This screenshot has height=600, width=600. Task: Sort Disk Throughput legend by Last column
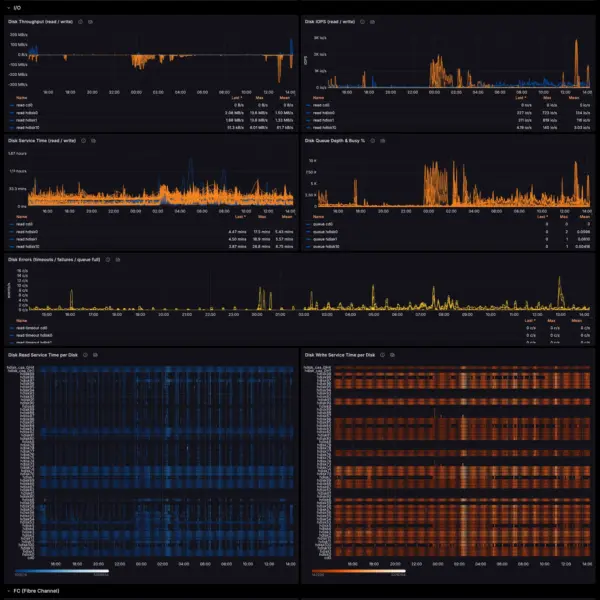click(237, 98)
